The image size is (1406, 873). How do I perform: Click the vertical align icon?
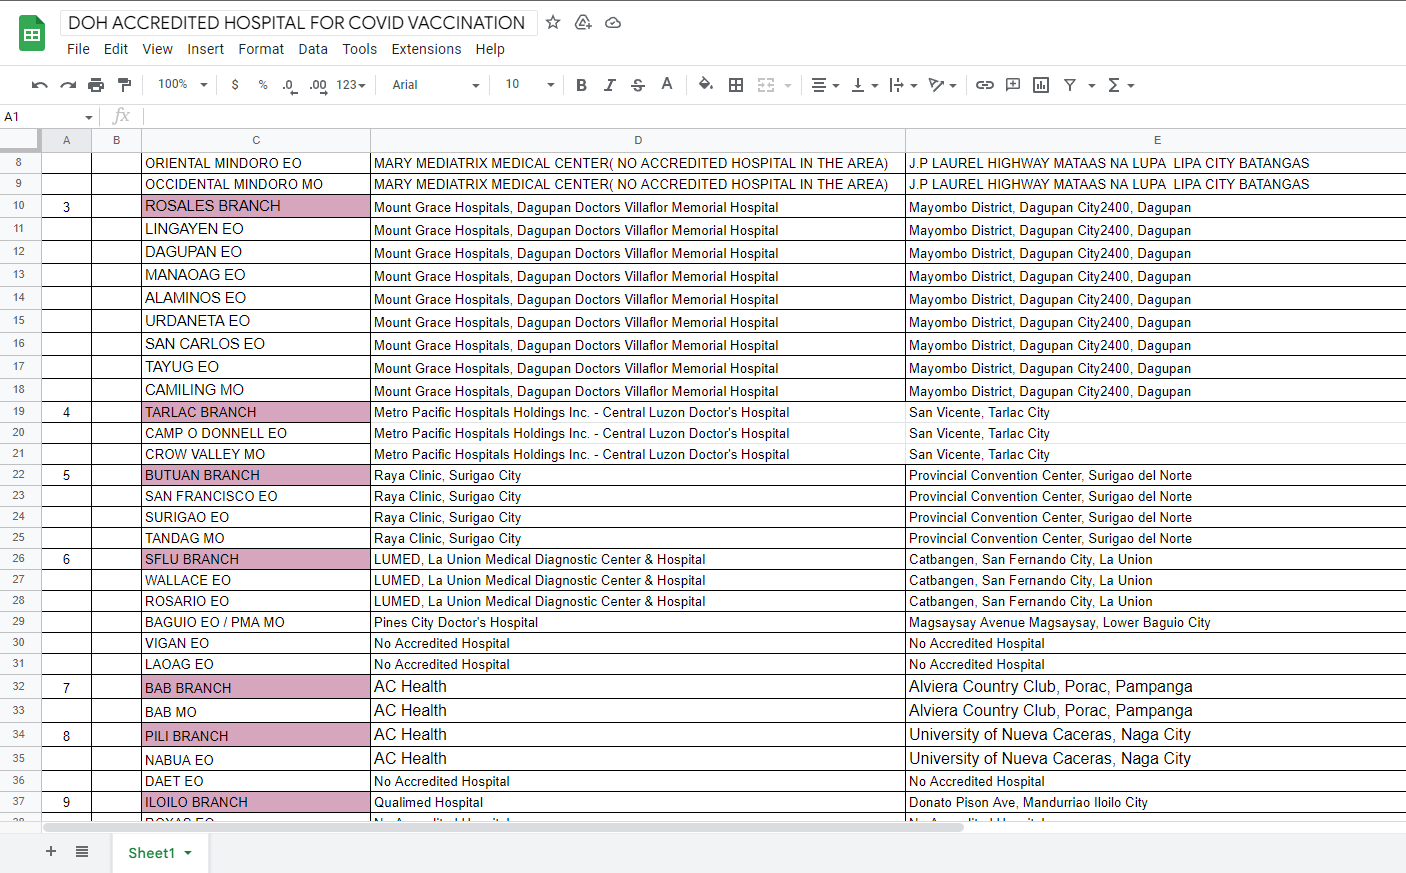click(x=858, y=85)
